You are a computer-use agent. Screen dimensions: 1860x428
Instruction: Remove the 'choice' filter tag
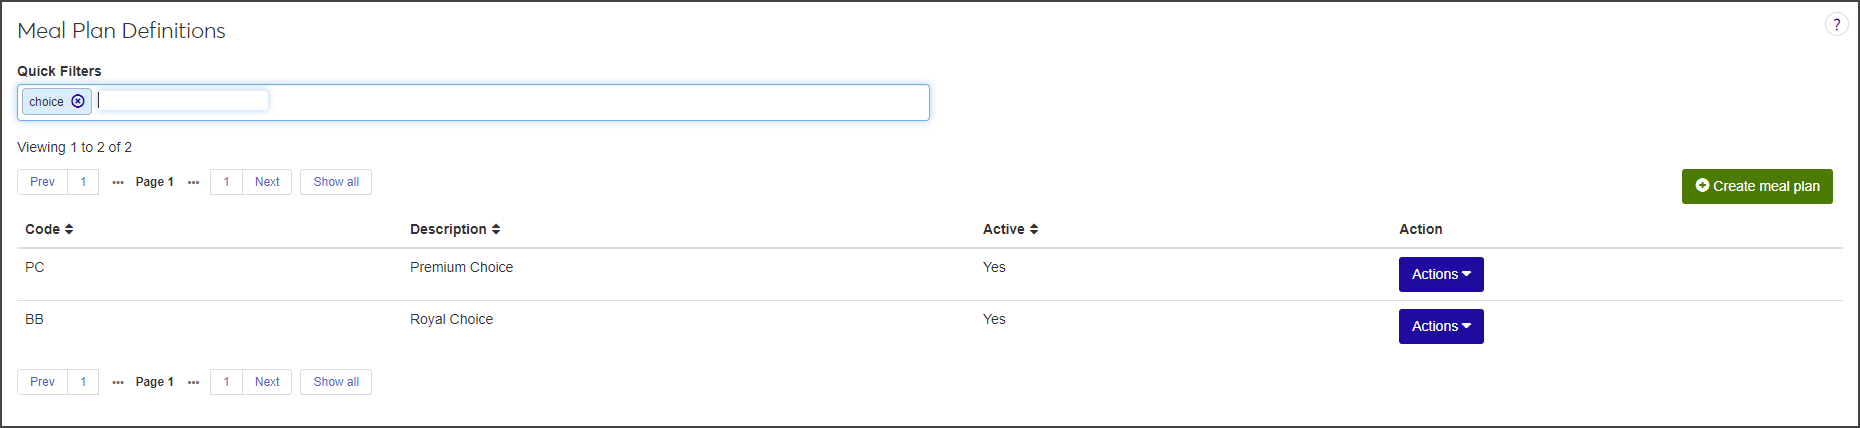78,101
